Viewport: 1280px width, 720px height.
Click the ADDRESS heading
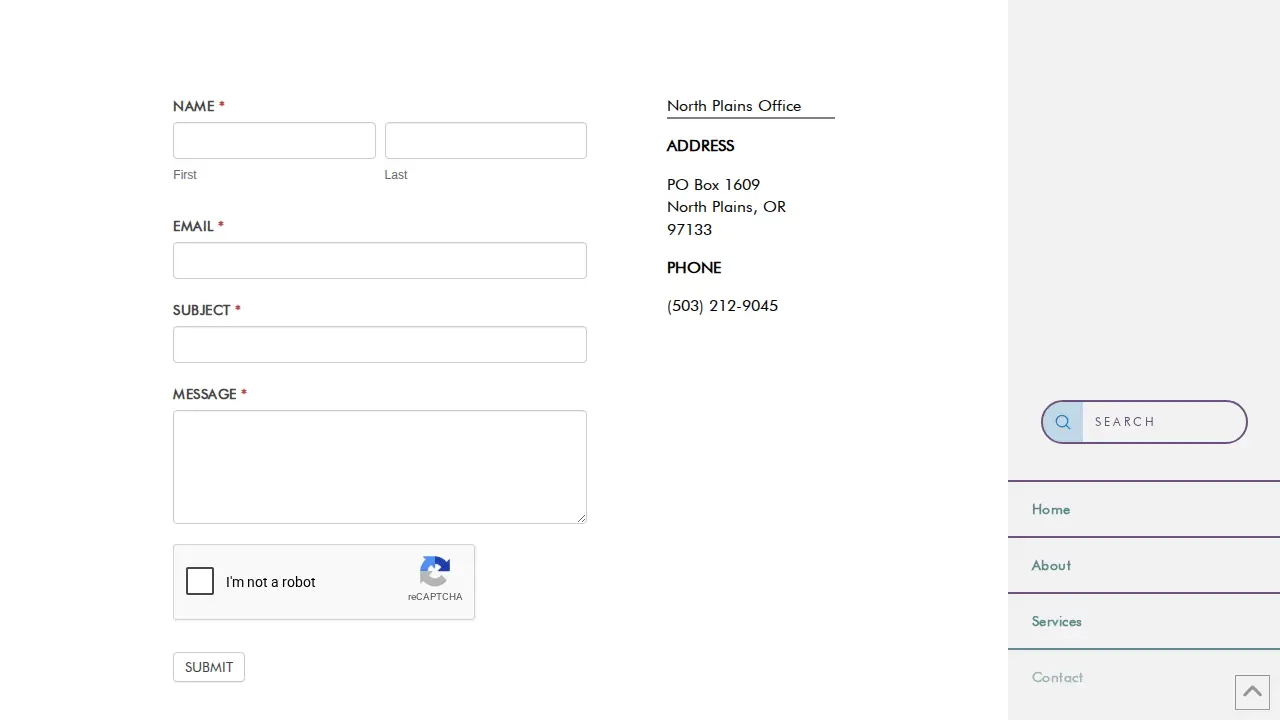(x=700, y=146)
